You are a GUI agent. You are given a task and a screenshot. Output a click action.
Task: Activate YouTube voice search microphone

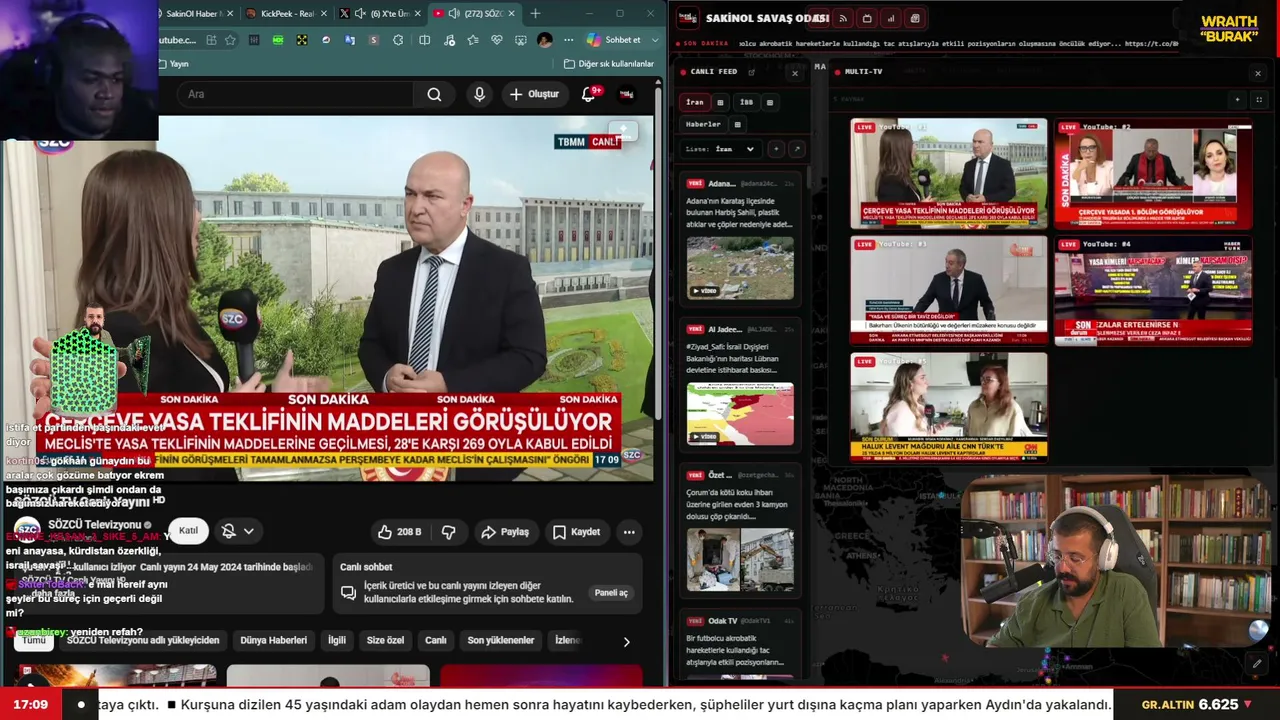479,94
